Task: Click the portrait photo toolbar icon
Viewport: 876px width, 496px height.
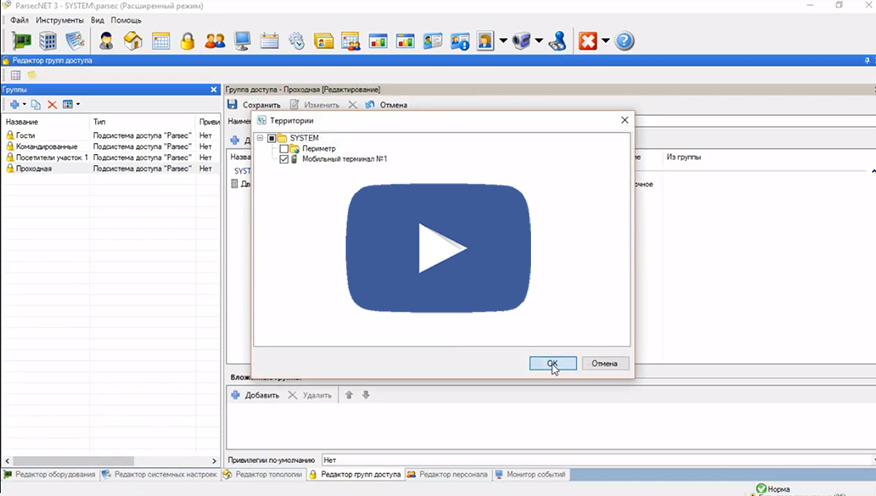Action: click(x=485, y=41)
